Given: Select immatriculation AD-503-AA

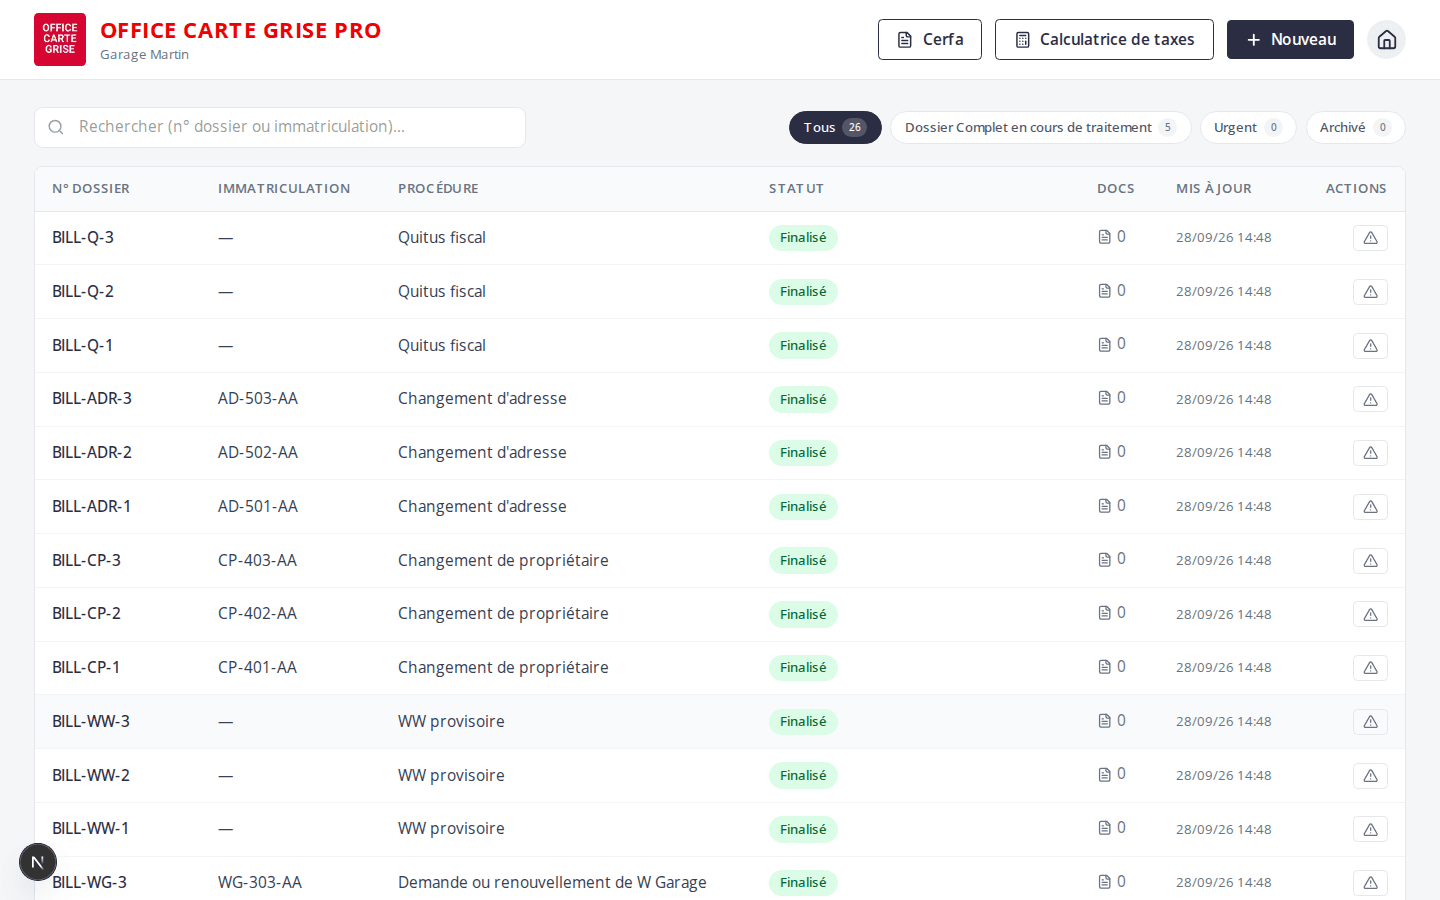Looking at the screenshot, I should click(258, 398).
